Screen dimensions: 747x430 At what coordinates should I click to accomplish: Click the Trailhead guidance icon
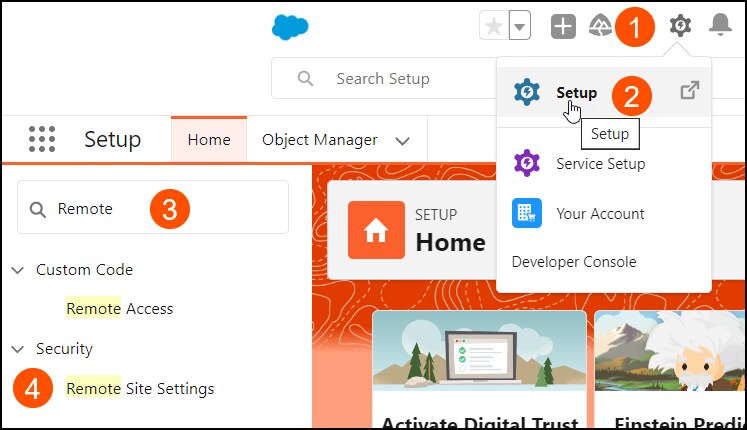[x=600, y=26]
